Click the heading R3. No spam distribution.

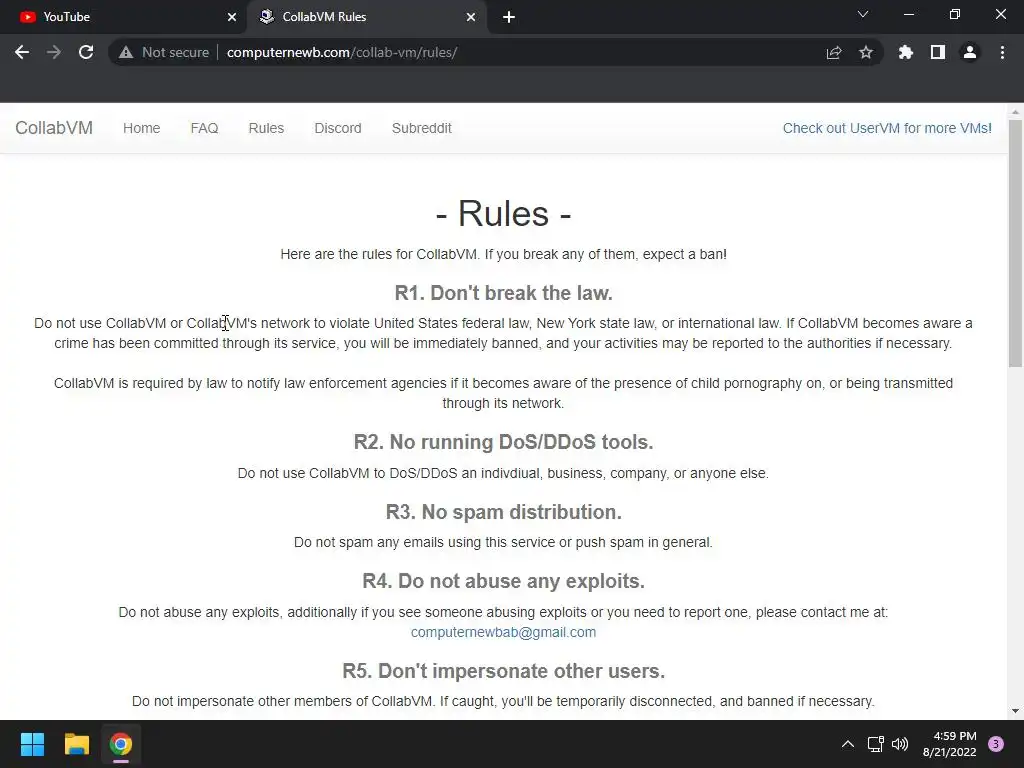point(504,511)
